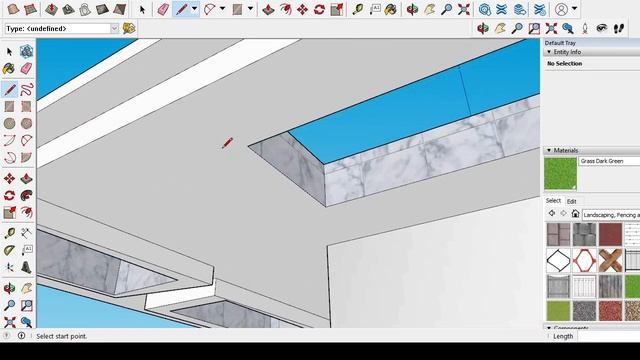Pick the red brick material thumbnail
Viewport: 640px width, 360px height.
611,234
